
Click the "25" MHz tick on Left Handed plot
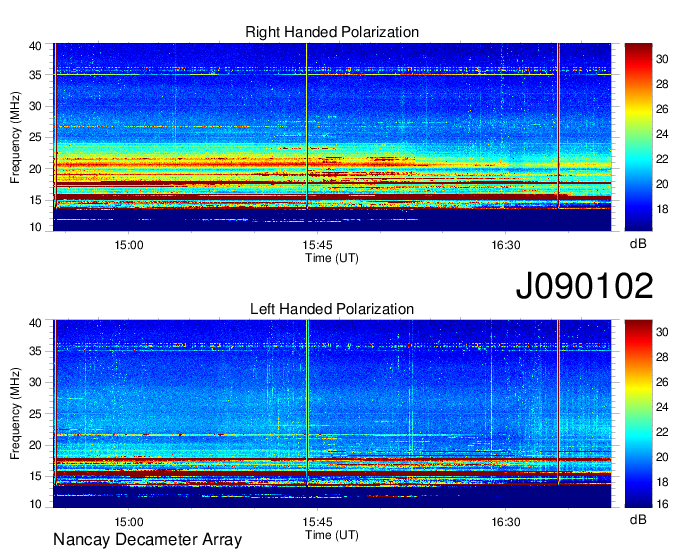(x=35, y=414)
